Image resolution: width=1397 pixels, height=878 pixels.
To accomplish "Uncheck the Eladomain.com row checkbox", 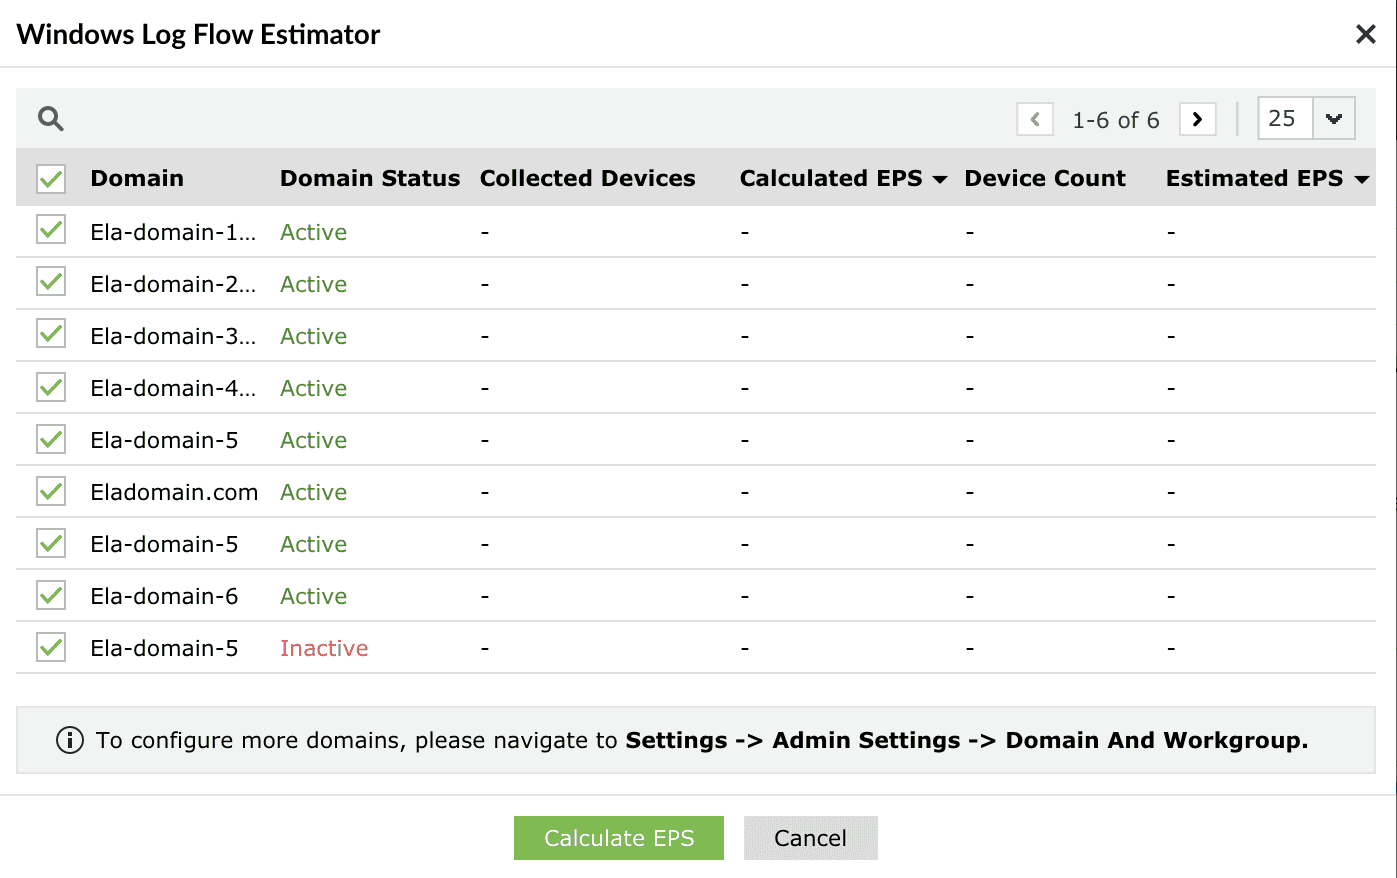I will pyautogui.click(x=51, y=492).
